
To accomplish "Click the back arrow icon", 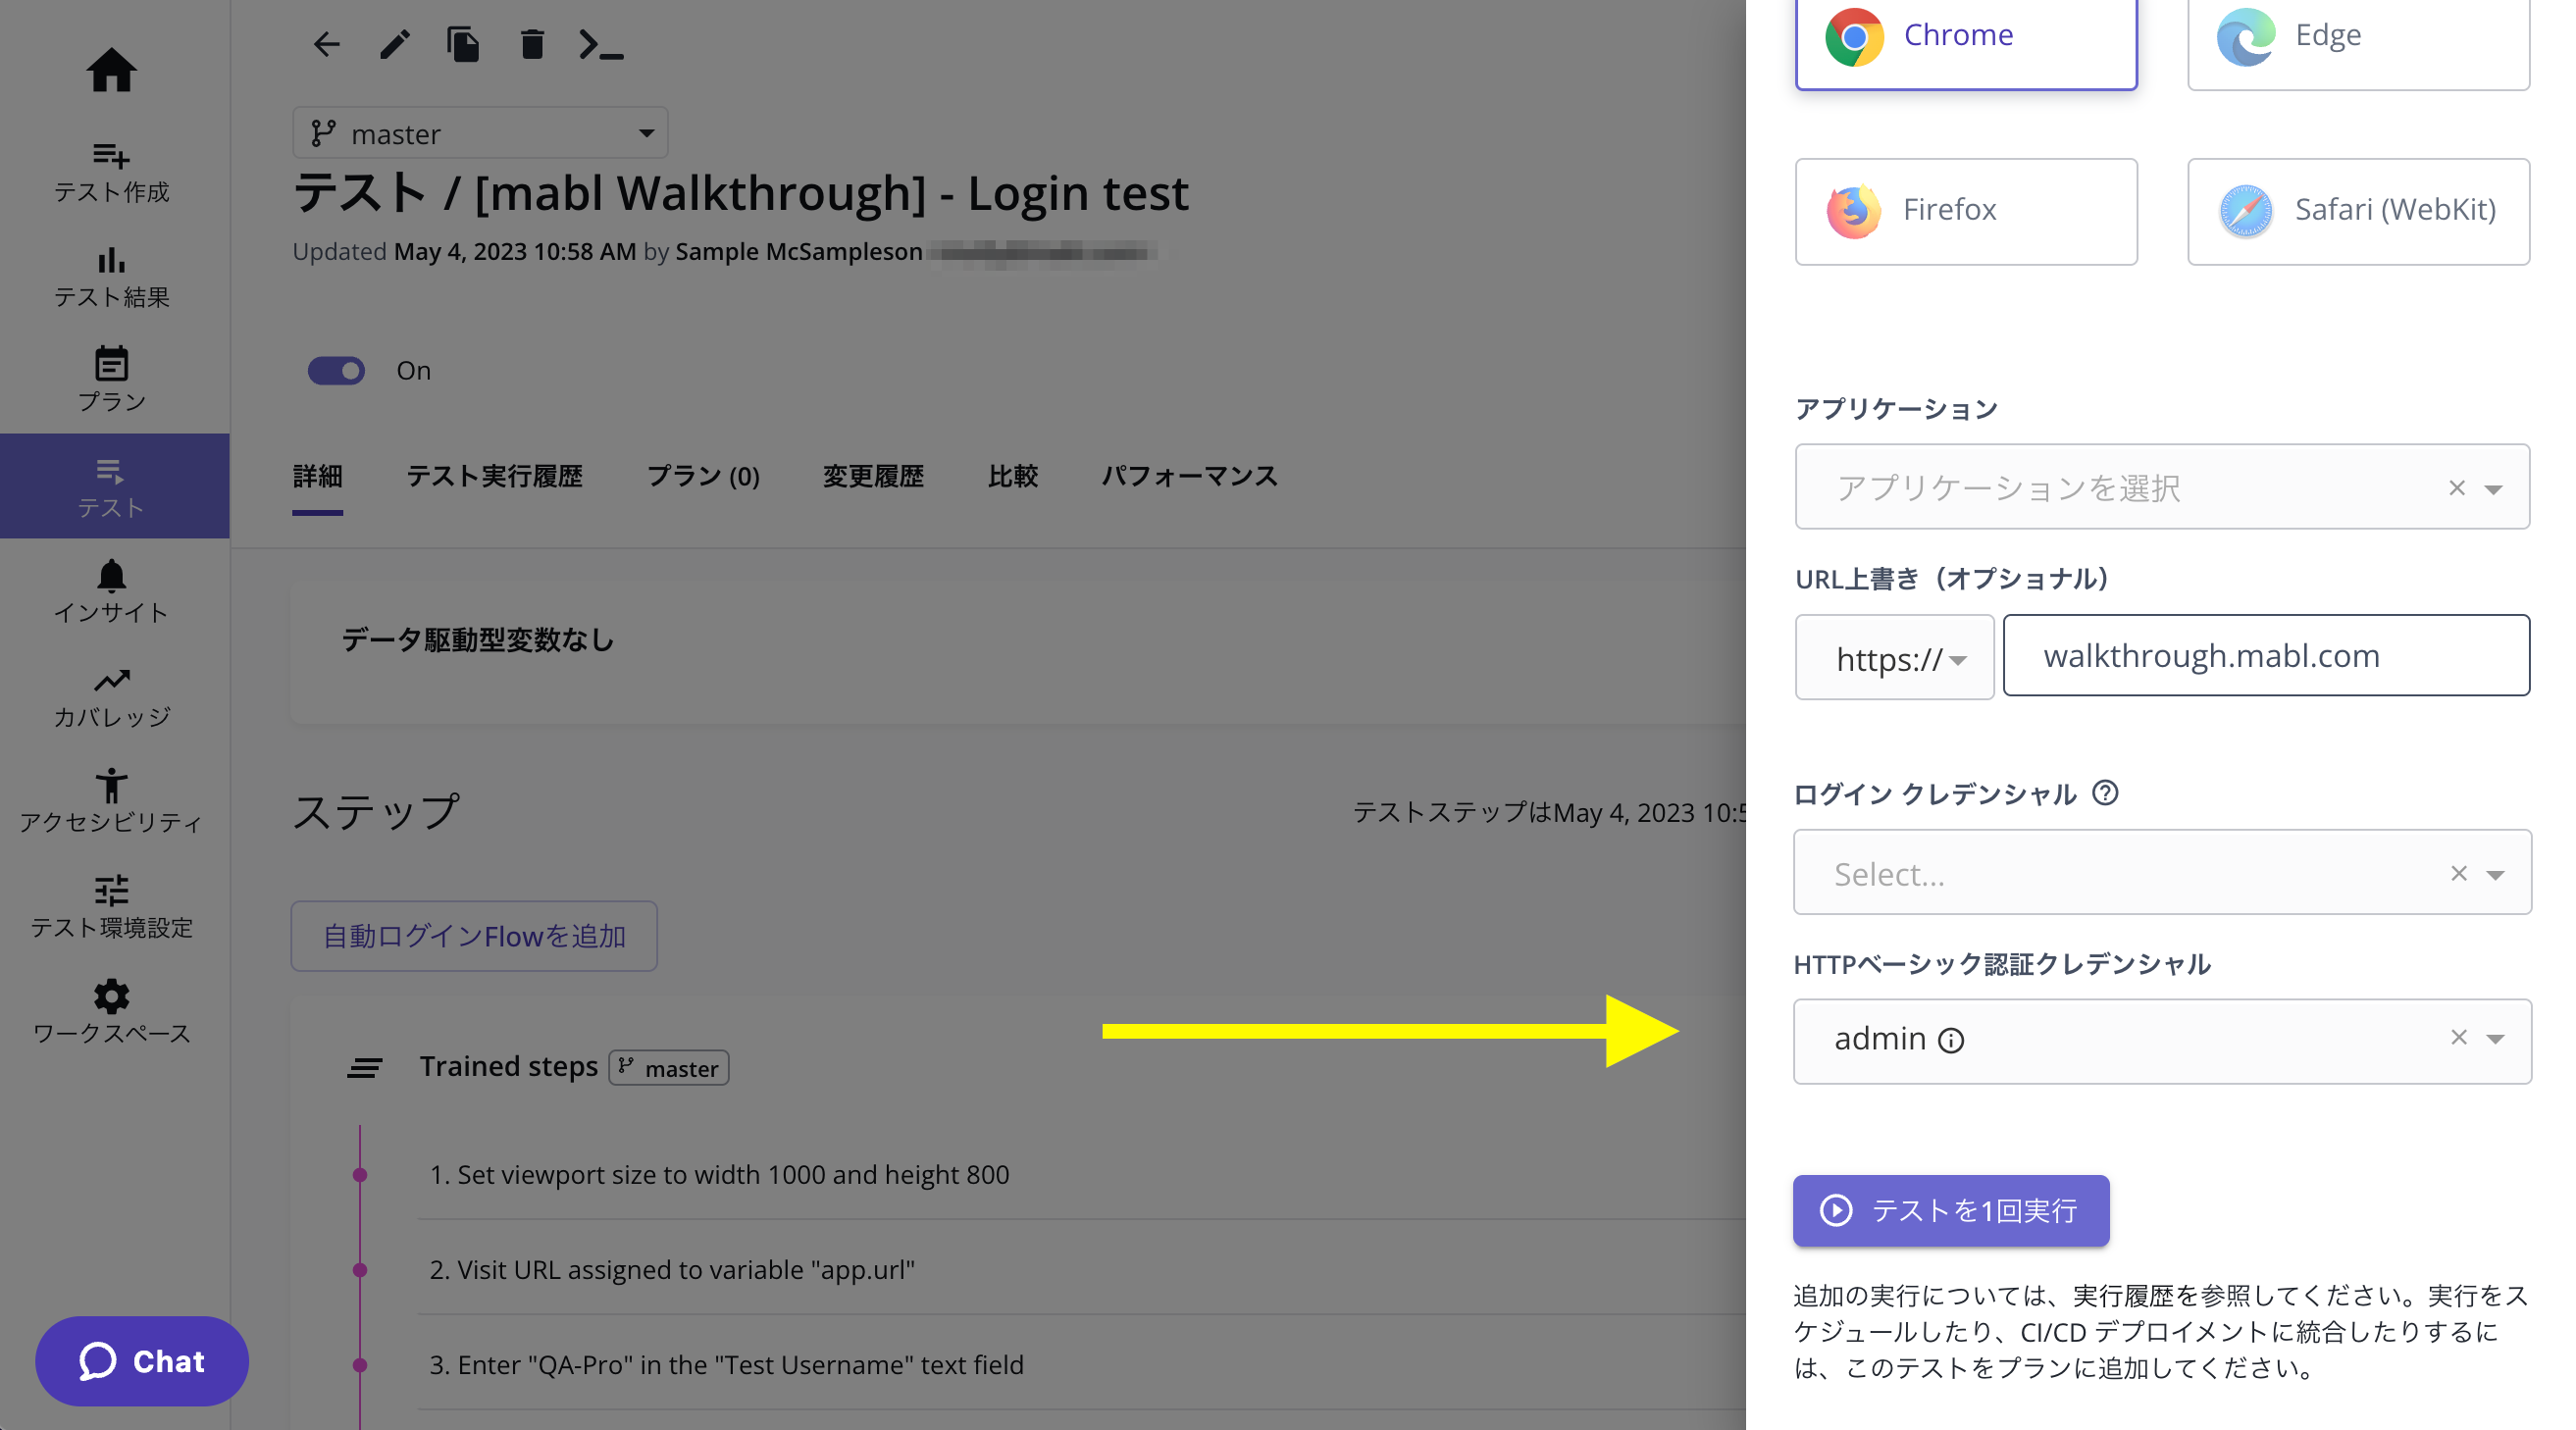I will click(x=326, y=45).
